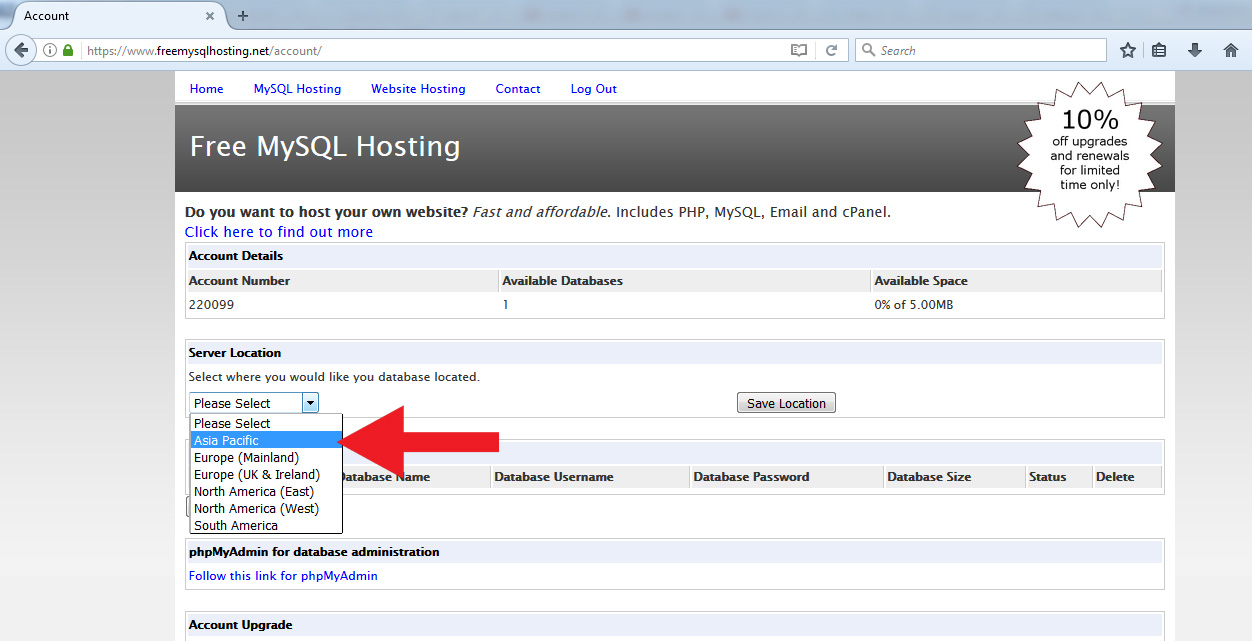The image size is (1252, 641).
Task: Click the Account Upgrade section heading
Action: point(241,625)
